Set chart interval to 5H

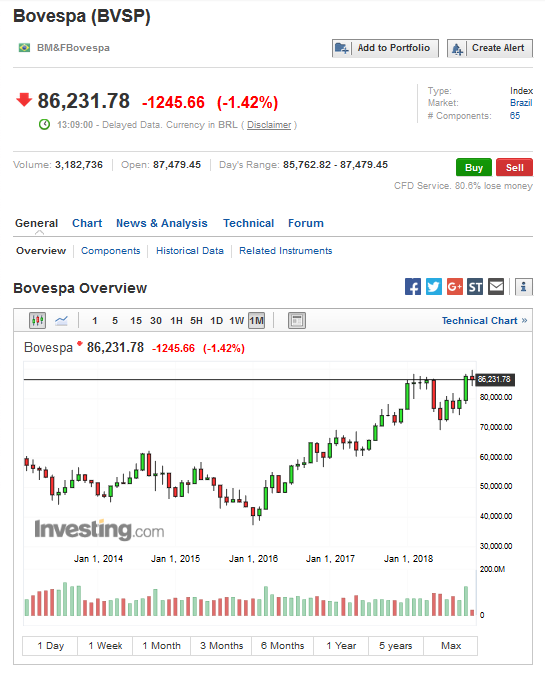coord(196,321)
